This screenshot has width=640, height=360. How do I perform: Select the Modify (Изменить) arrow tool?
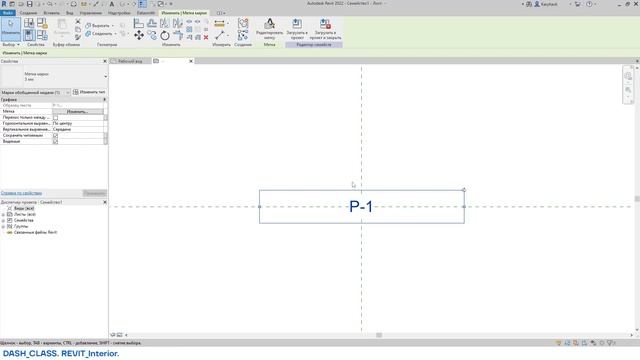11,28
